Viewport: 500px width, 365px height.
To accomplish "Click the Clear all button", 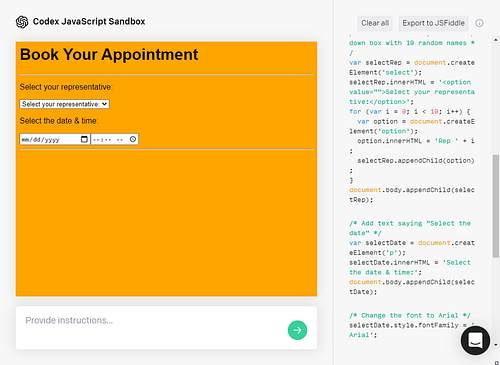I will click(x=375, y=23).
